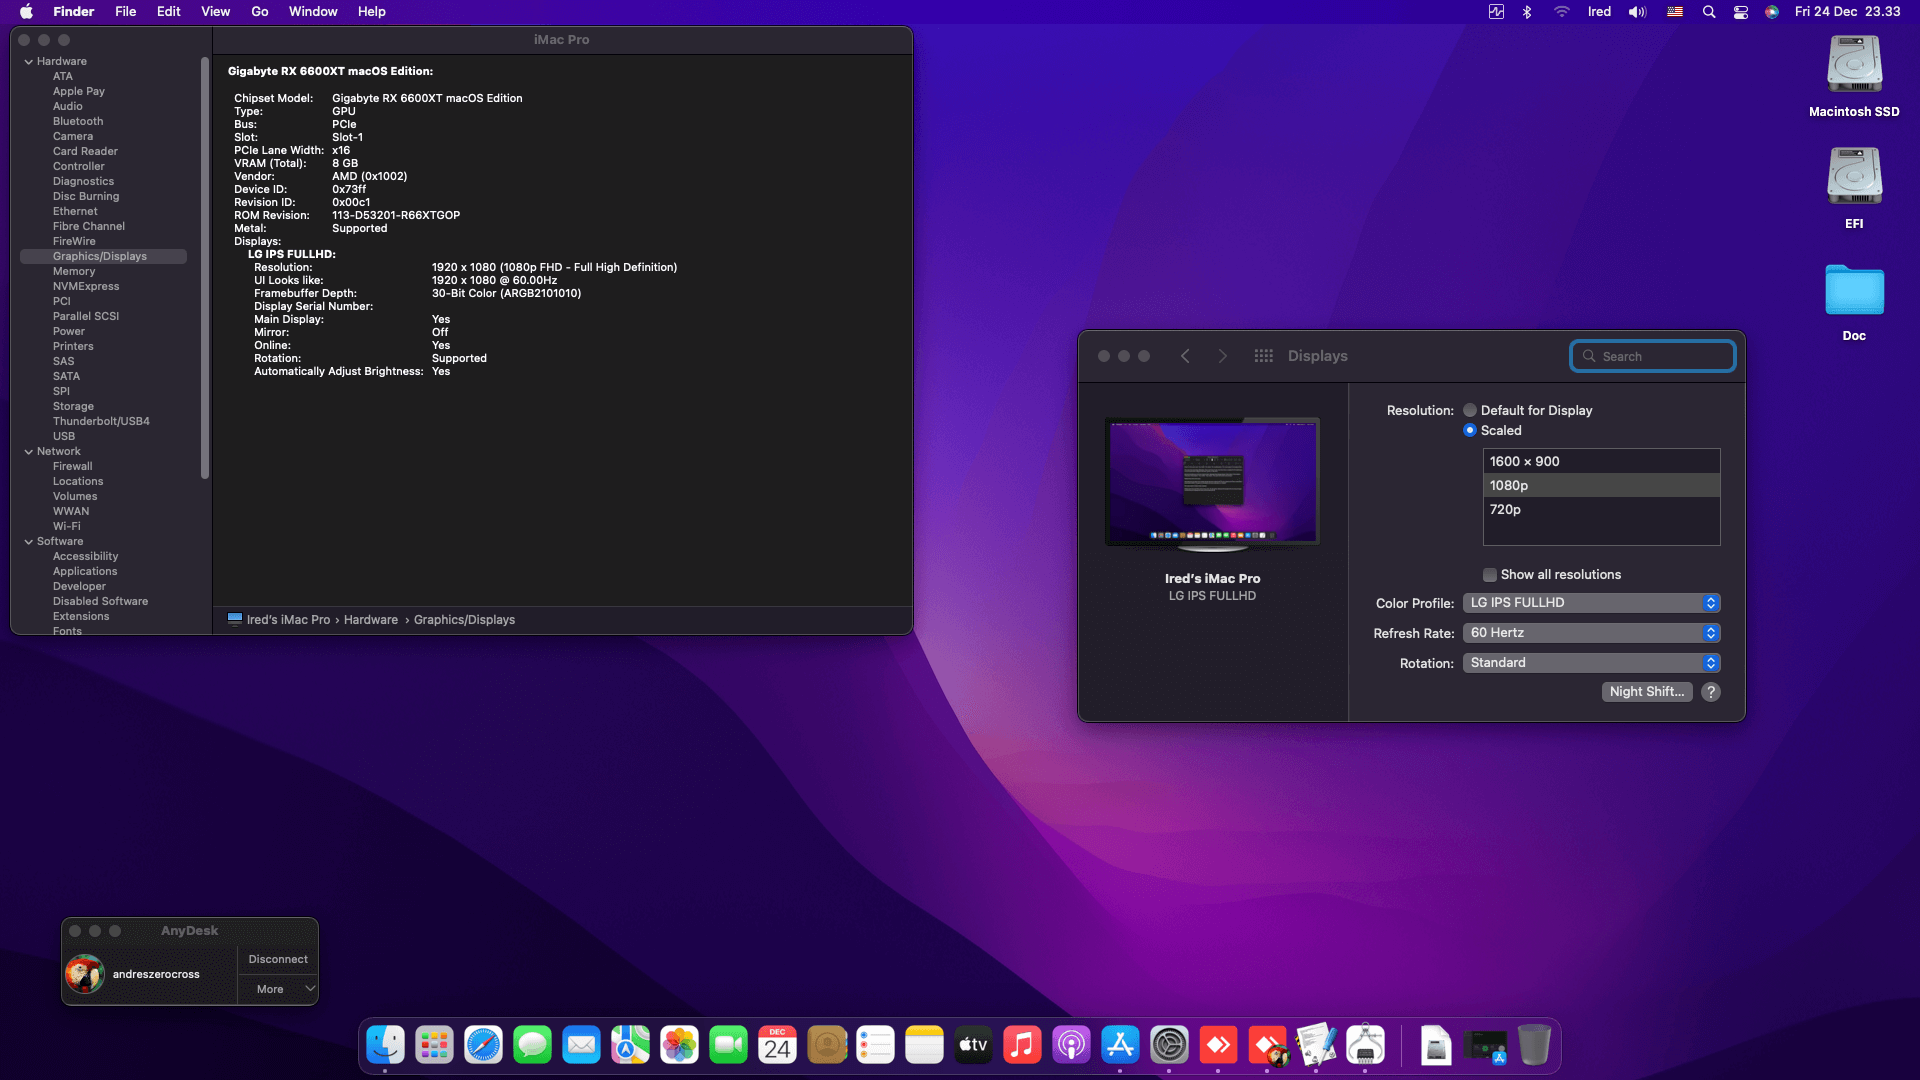Open the View menu
Viewport: 1920px width, 1080px height.
pyautogui.click(x=215, y=12)
